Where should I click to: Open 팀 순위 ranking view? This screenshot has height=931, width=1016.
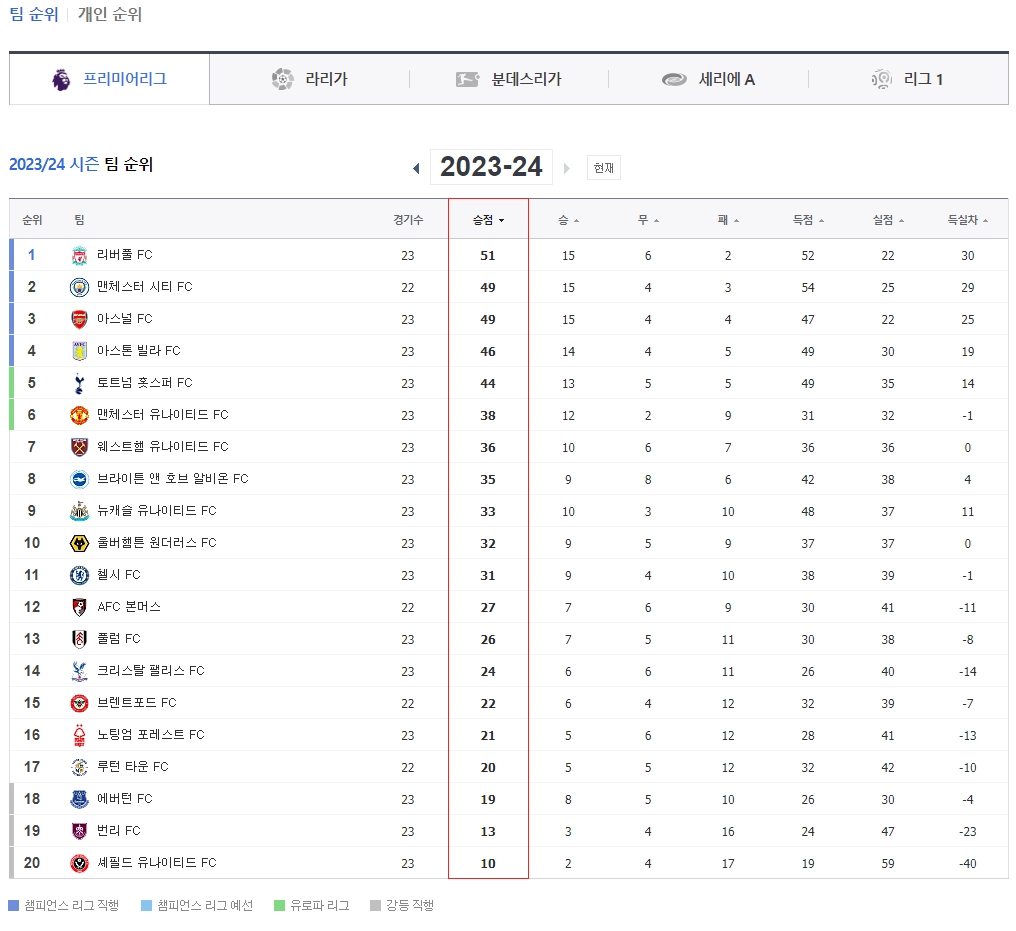click(34, 14)
